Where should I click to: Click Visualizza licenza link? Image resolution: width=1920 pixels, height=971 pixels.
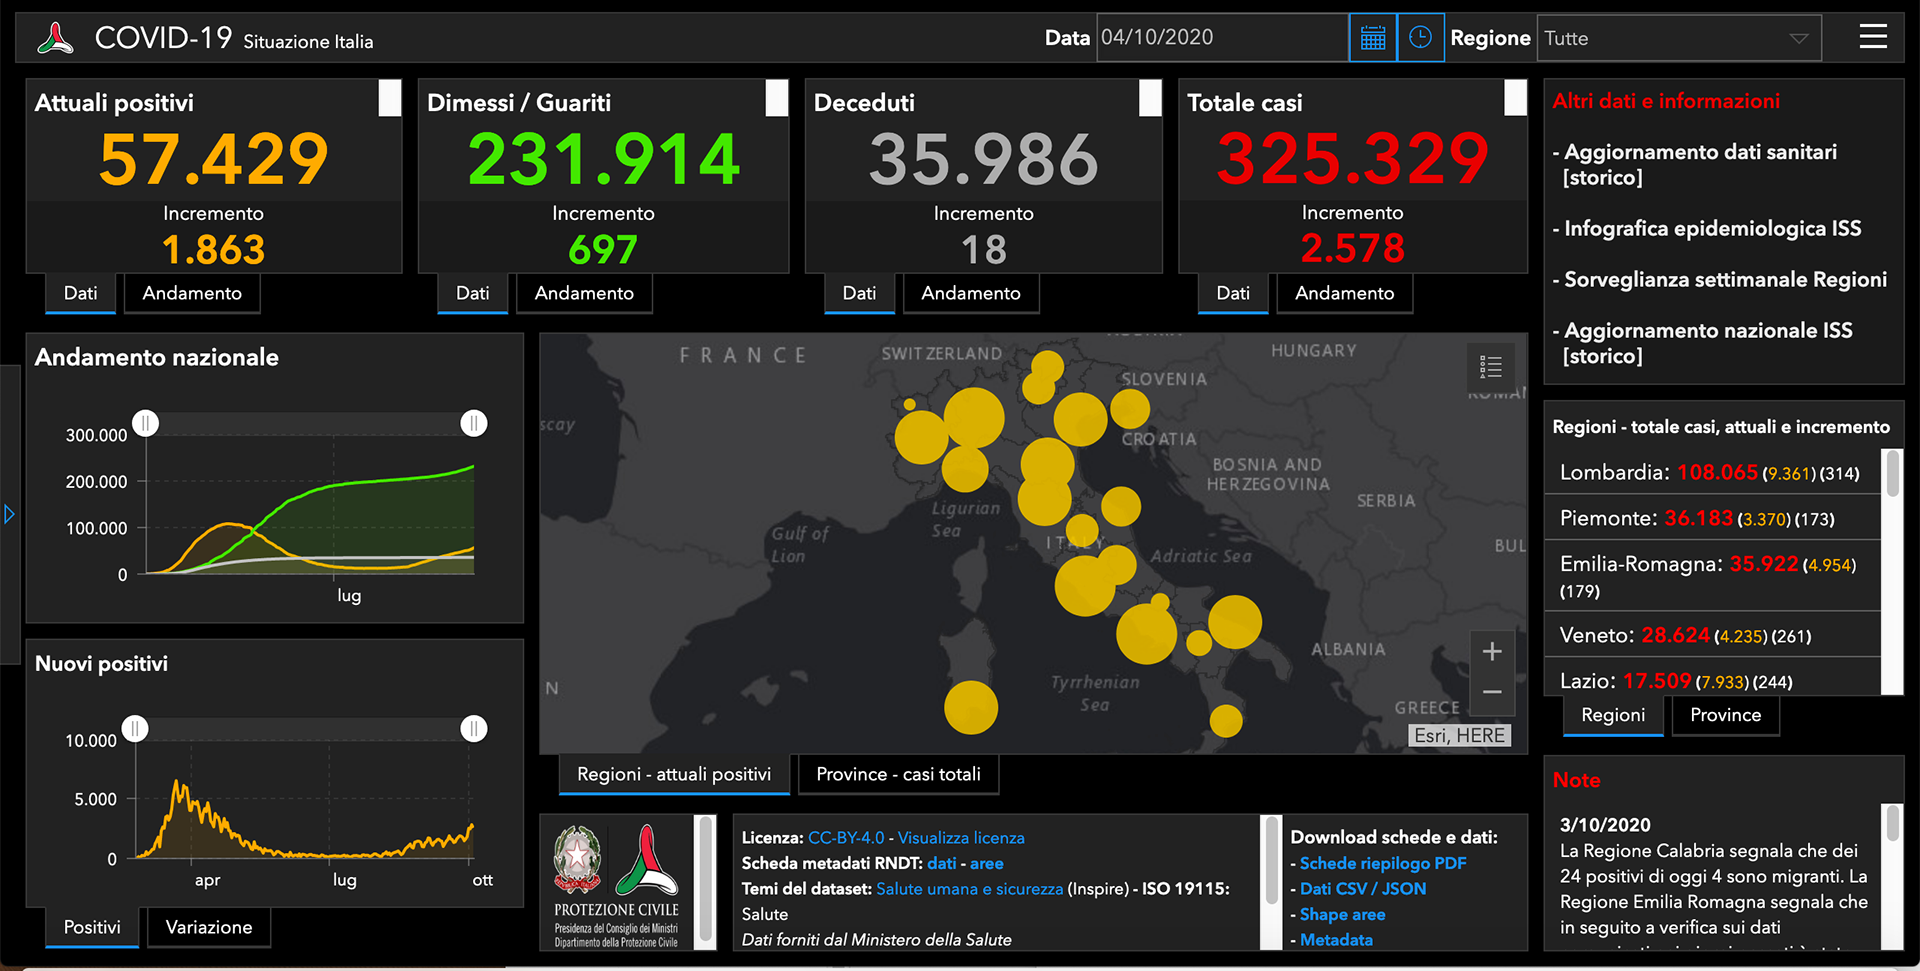pos(961,838)
